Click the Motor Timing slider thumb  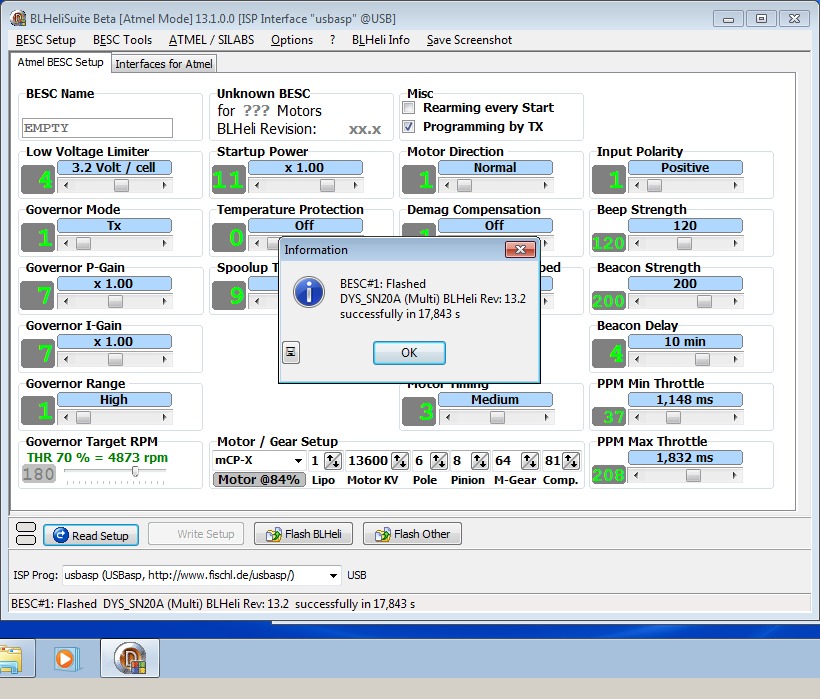coord(497,417)
